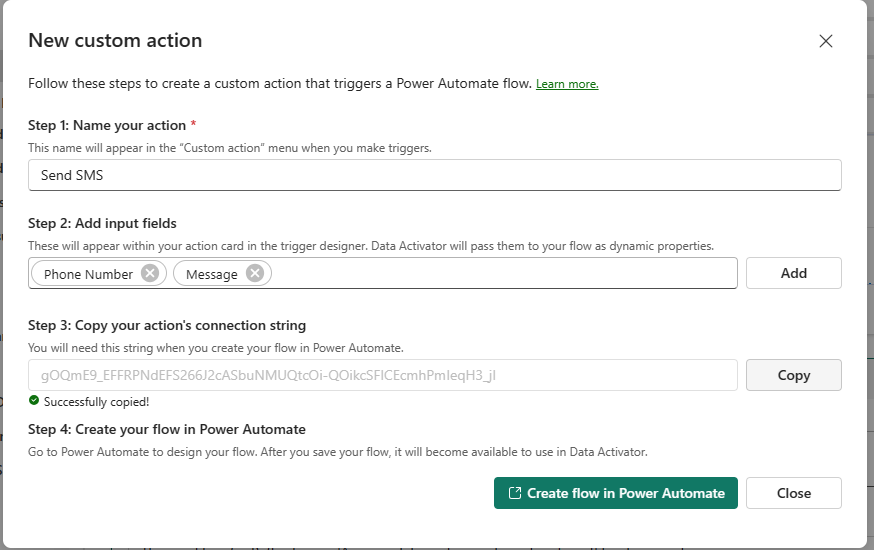Click the New custom action heading
Viewport: 874px width, 550px height.
click(115, 41)
